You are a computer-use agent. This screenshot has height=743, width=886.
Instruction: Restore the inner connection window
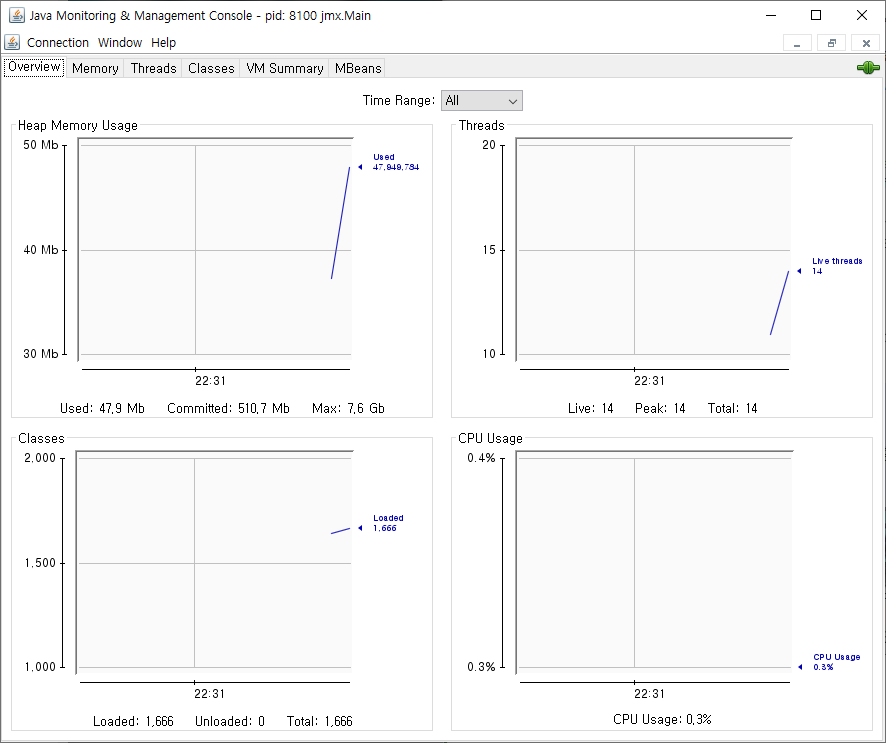[x=832, y=43]
